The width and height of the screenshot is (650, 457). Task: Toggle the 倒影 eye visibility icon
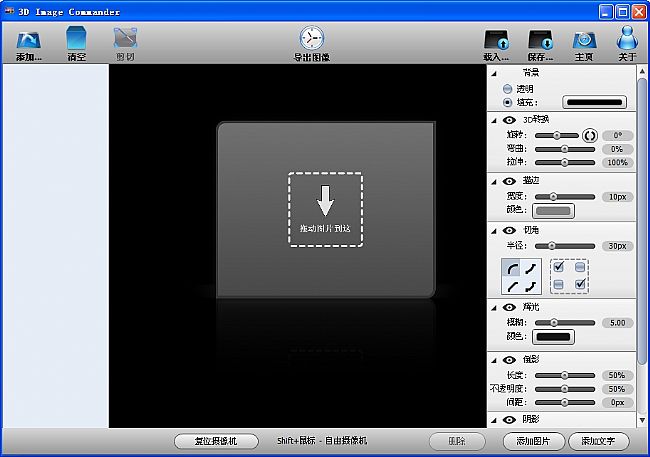[509, 360]
